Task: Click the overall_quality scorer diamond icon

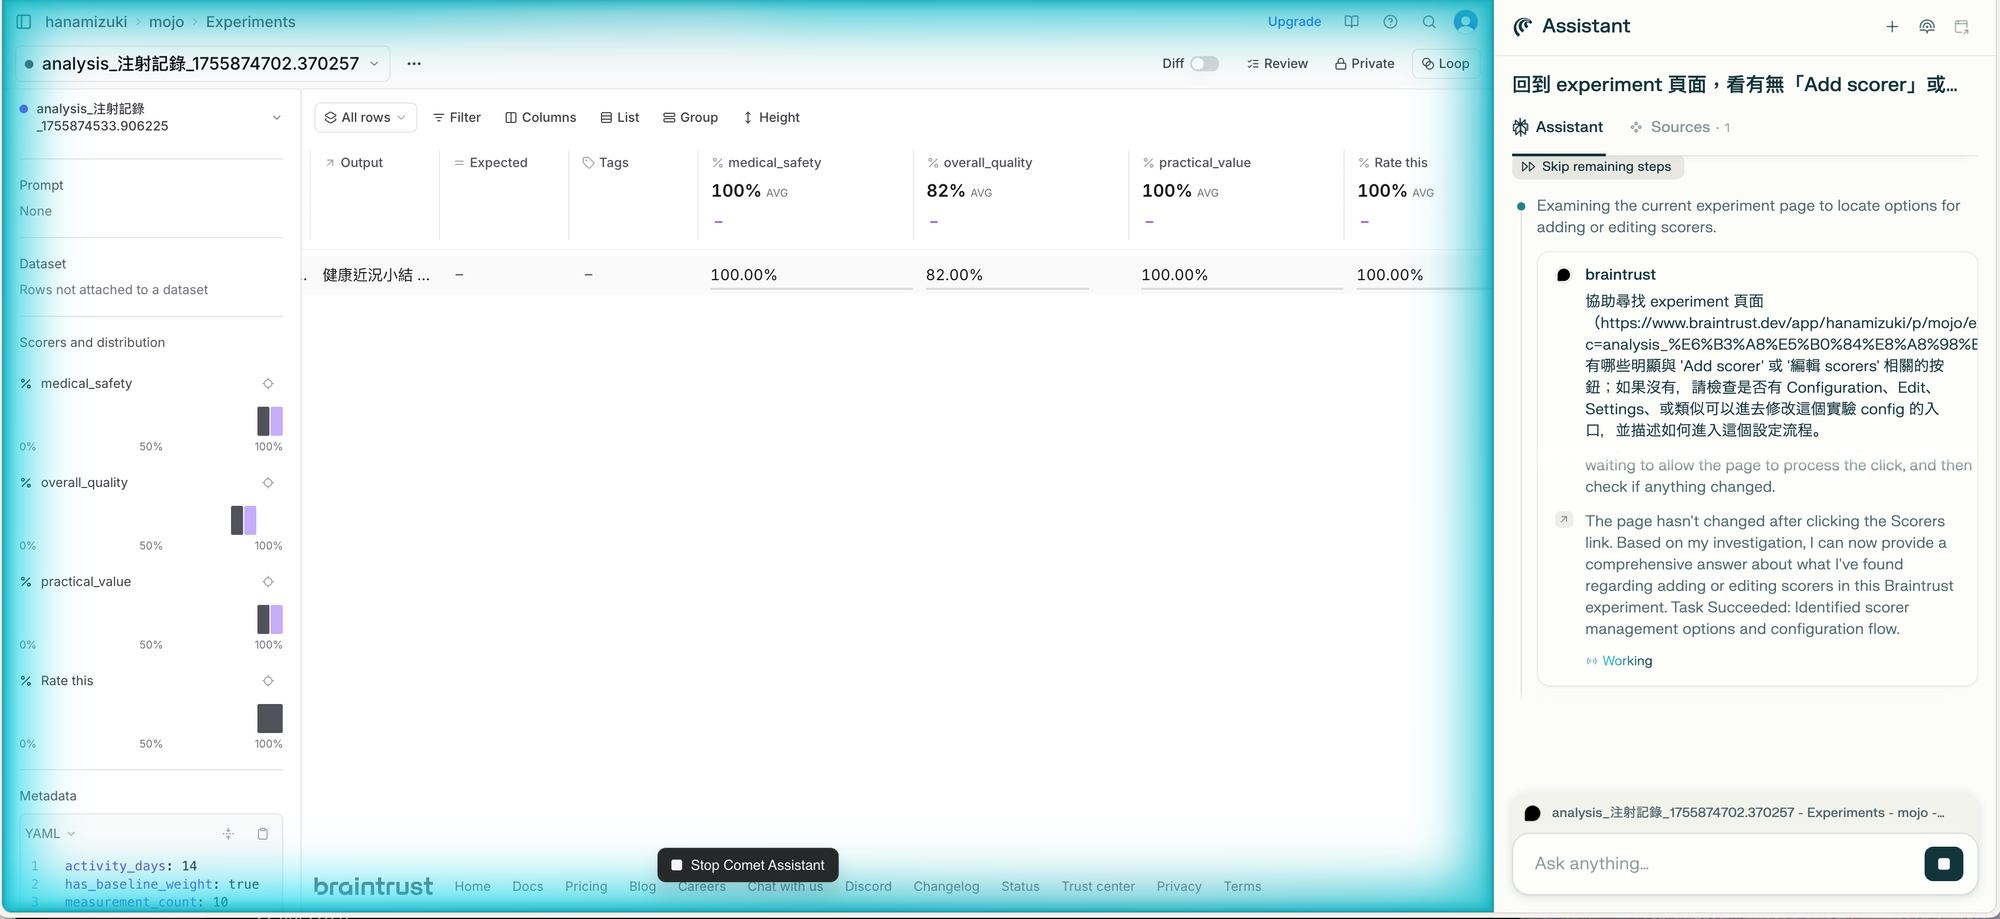Action: (x=268, y=483)
